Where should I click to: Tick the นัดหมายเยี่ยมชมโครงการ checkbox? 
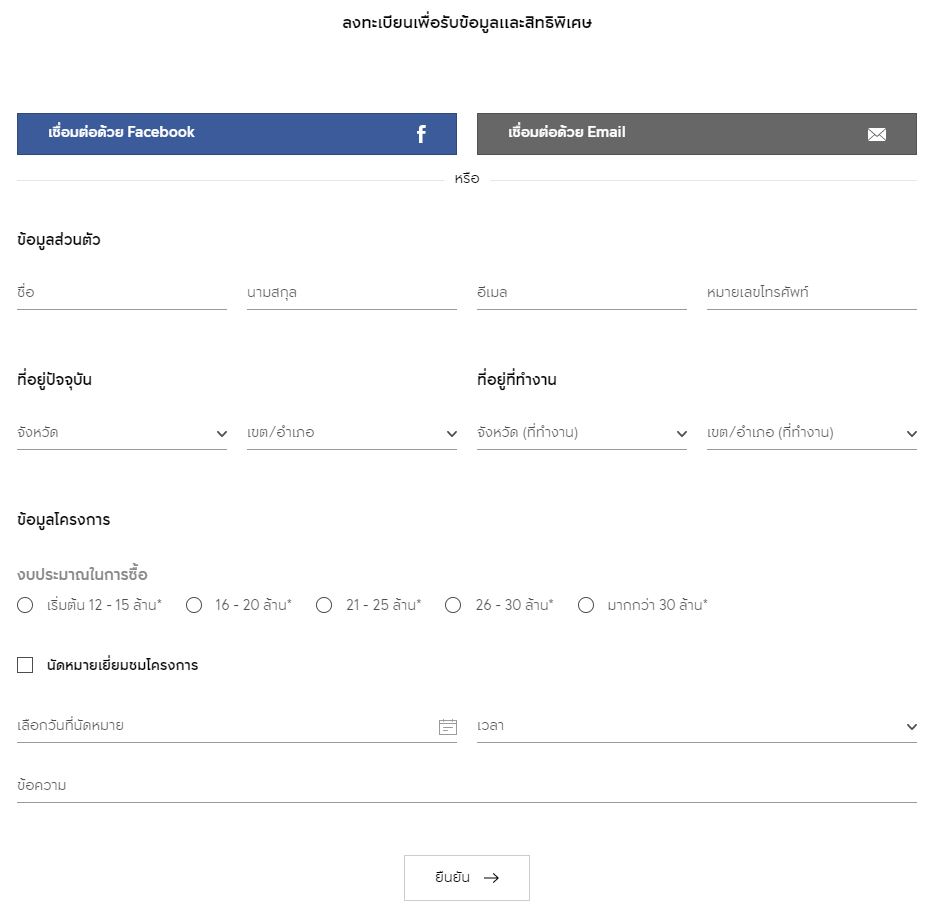26,665
